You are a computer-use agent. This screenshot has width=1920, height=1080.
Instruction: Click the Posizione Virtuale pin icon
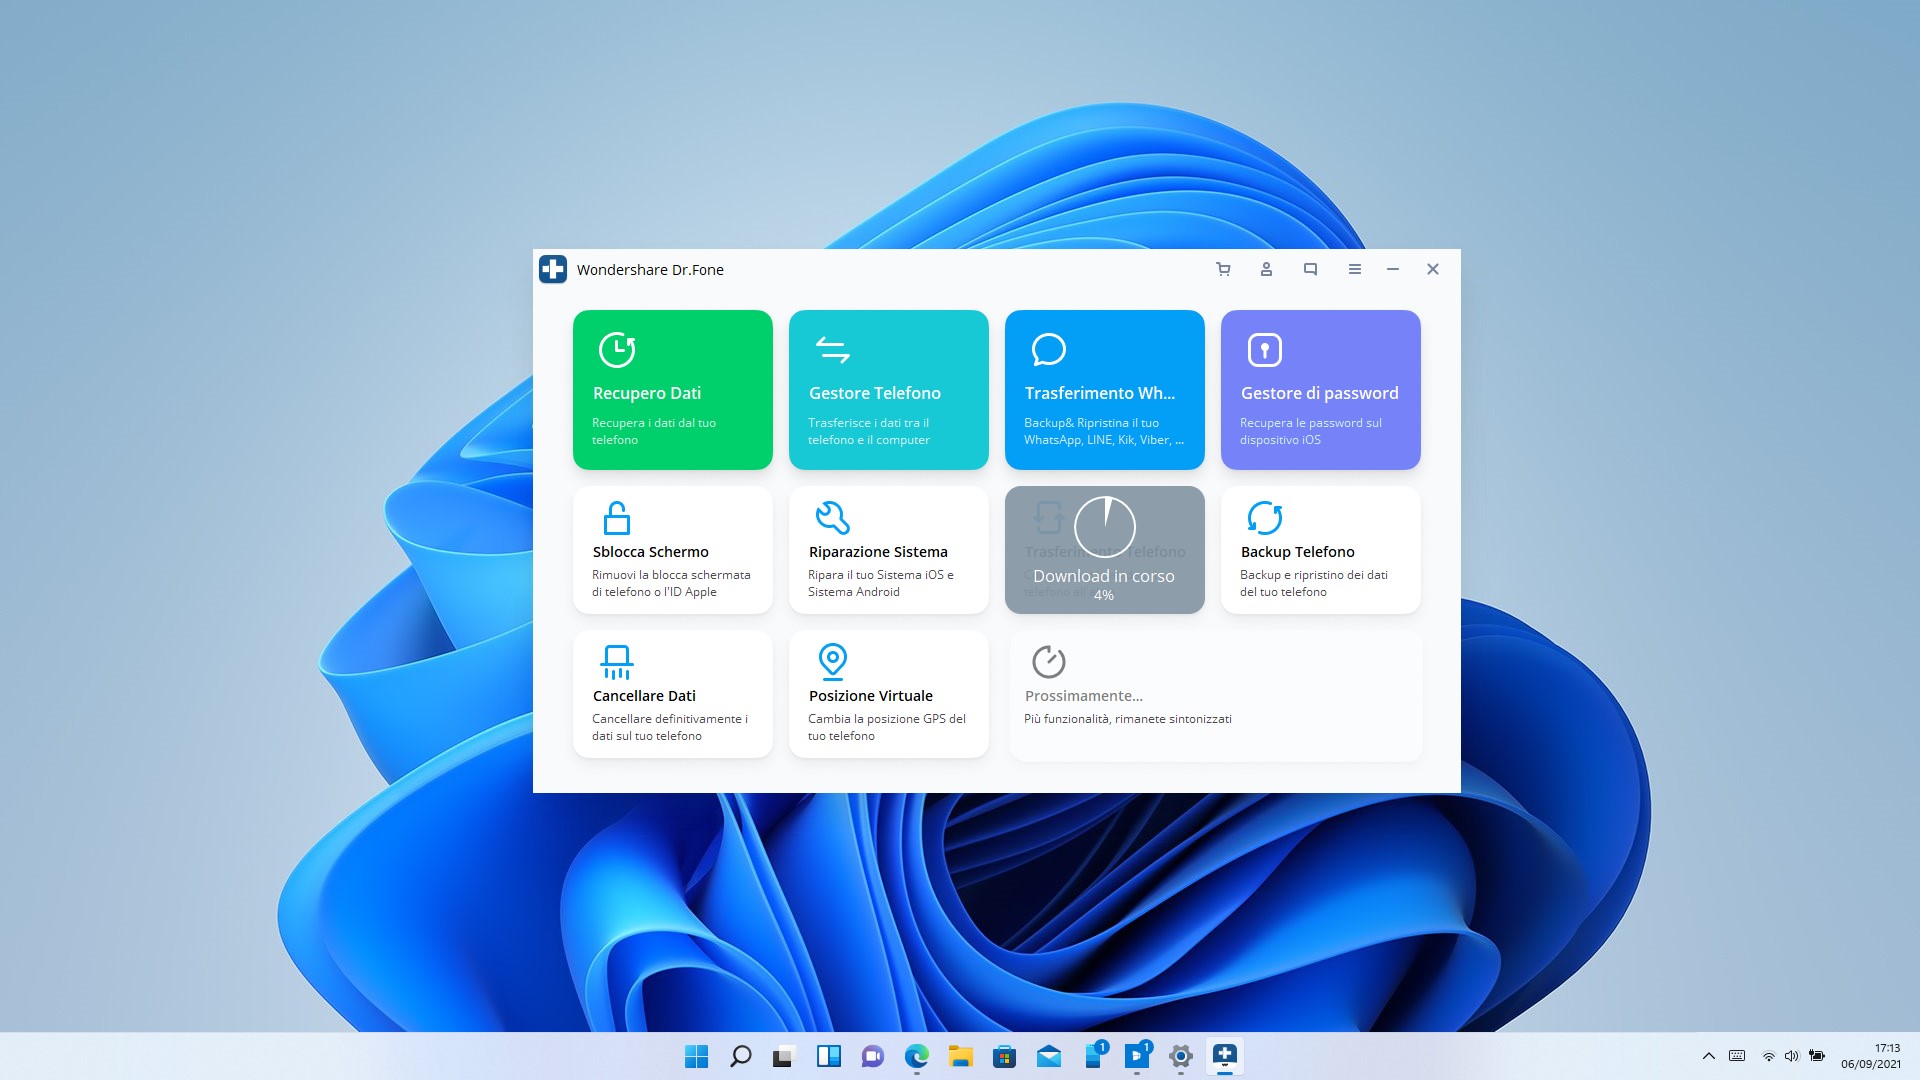click(x=832, y=661)
